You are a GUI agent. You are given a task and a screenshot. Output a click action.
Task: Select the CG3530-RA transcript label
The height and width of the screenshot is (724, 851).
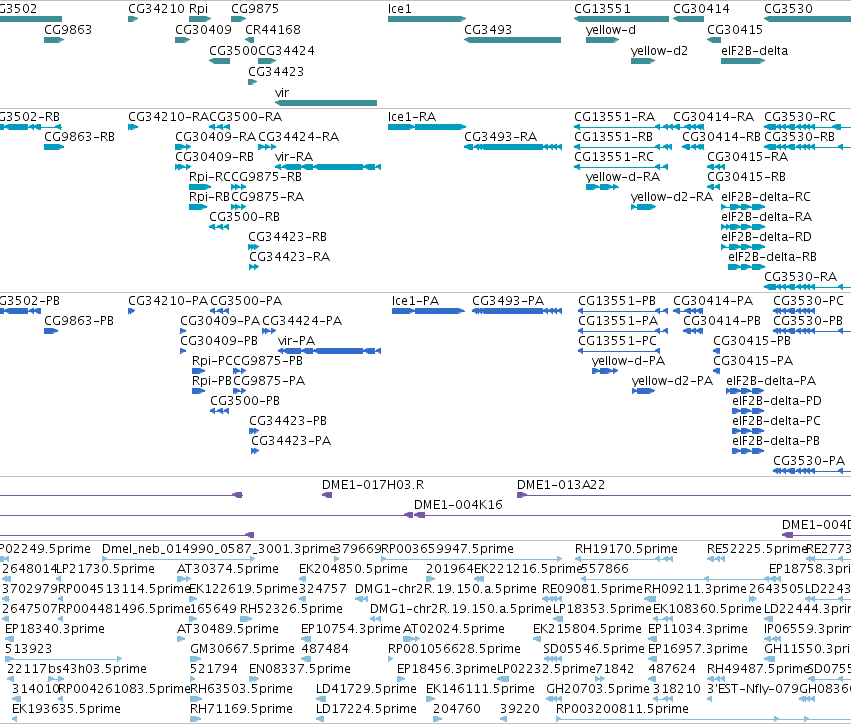coord(801,277)
